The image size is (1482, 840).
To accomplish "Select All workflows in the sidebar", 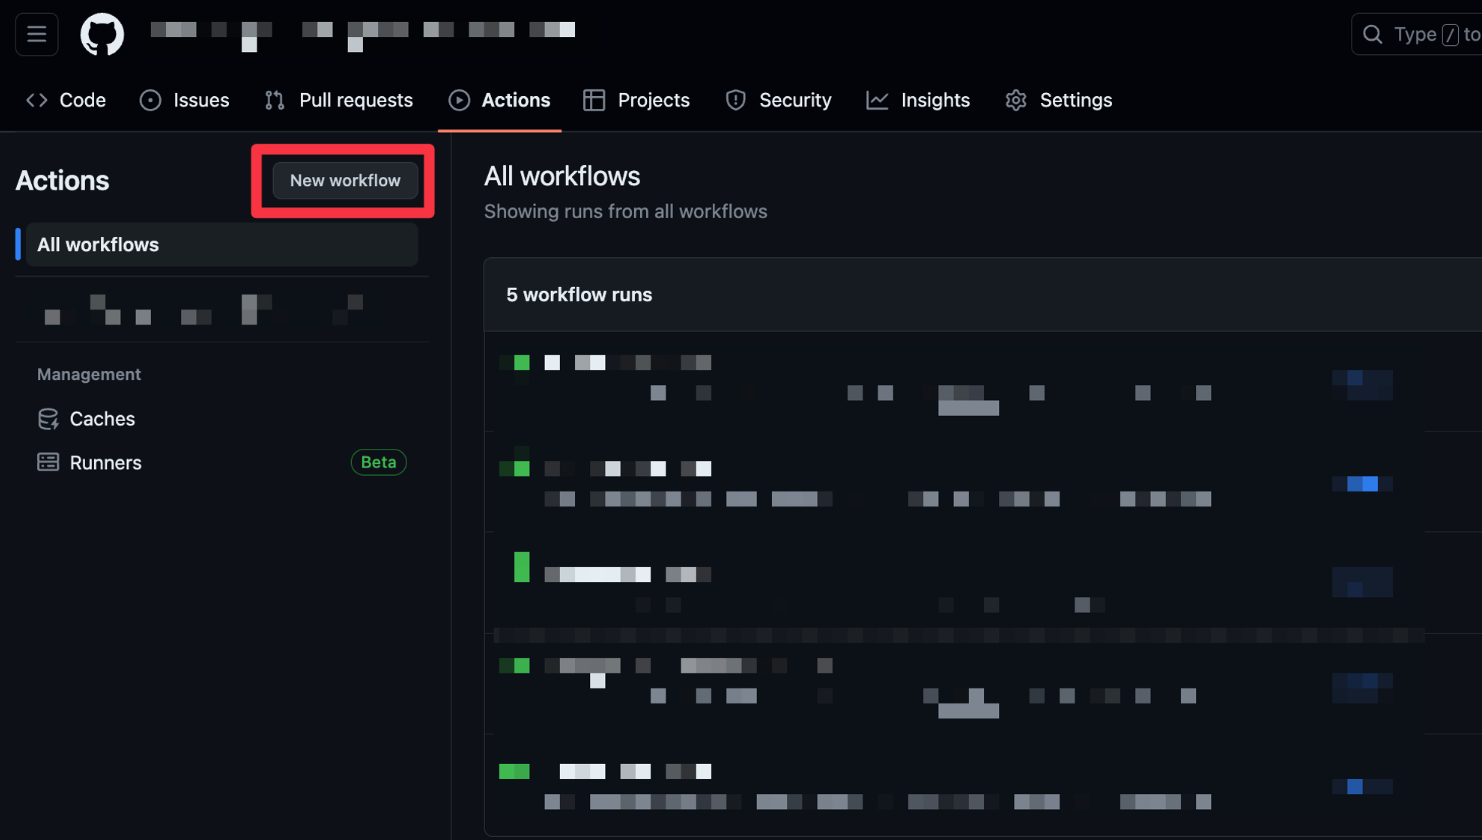I will tap(220, 245).
